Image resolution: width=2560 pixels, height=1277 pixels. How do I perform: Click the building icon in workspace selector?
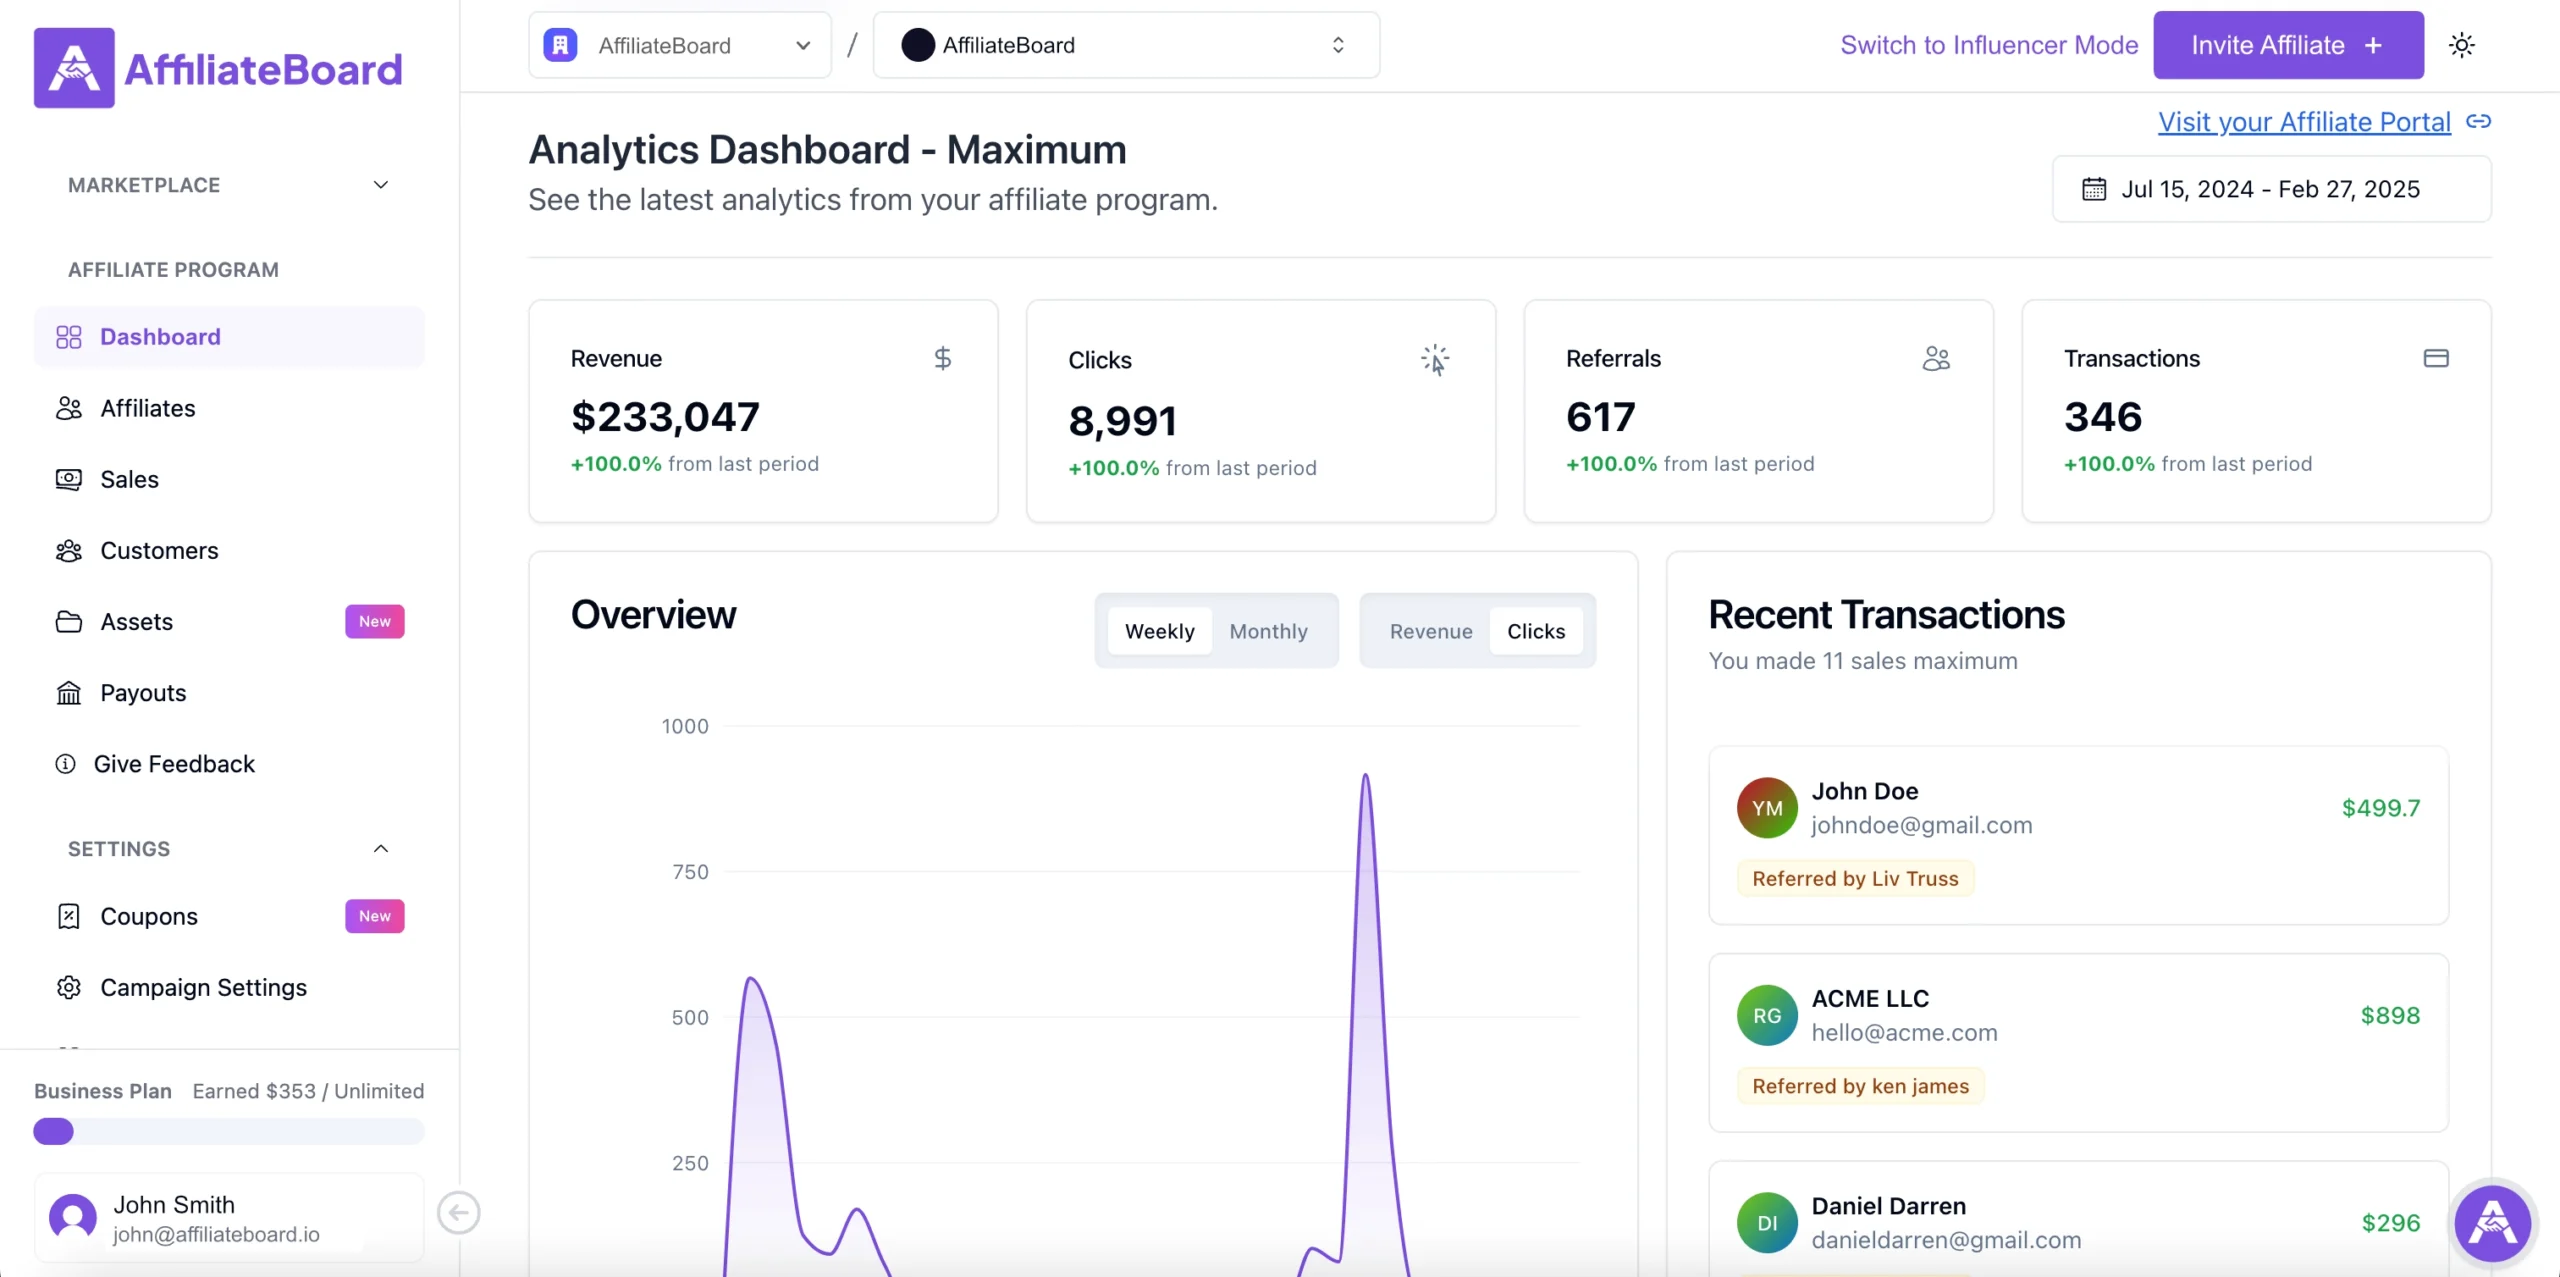(x=560, y=45)
